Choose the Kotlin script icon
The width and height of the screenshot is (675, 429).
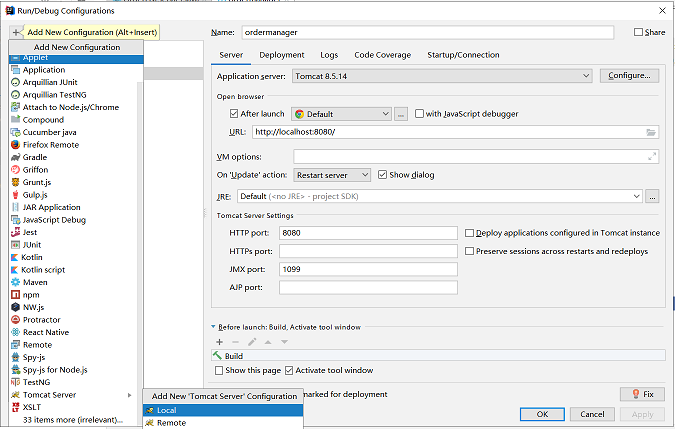(x=15, y=270)
